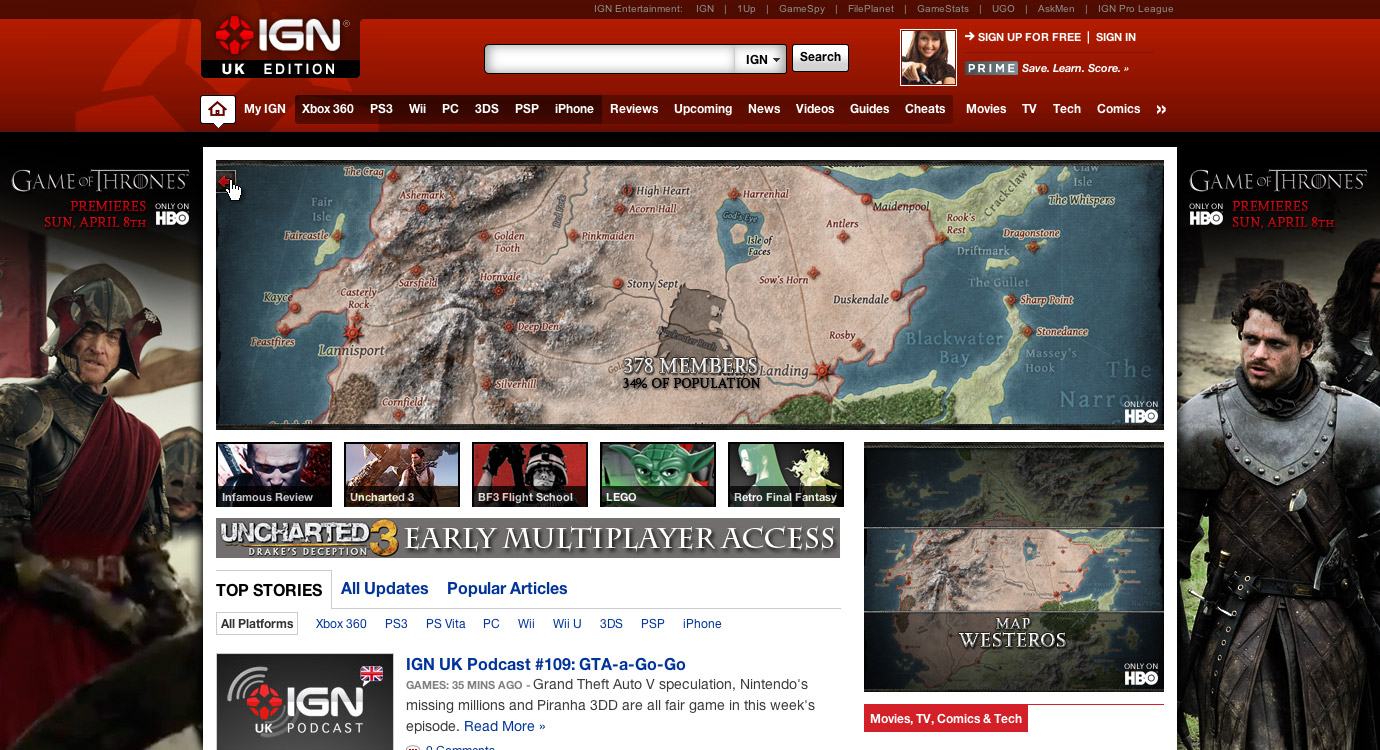Screen dimensions: 1380x750
Task: Switch to Top Stories tab
Action: [269, 590]
